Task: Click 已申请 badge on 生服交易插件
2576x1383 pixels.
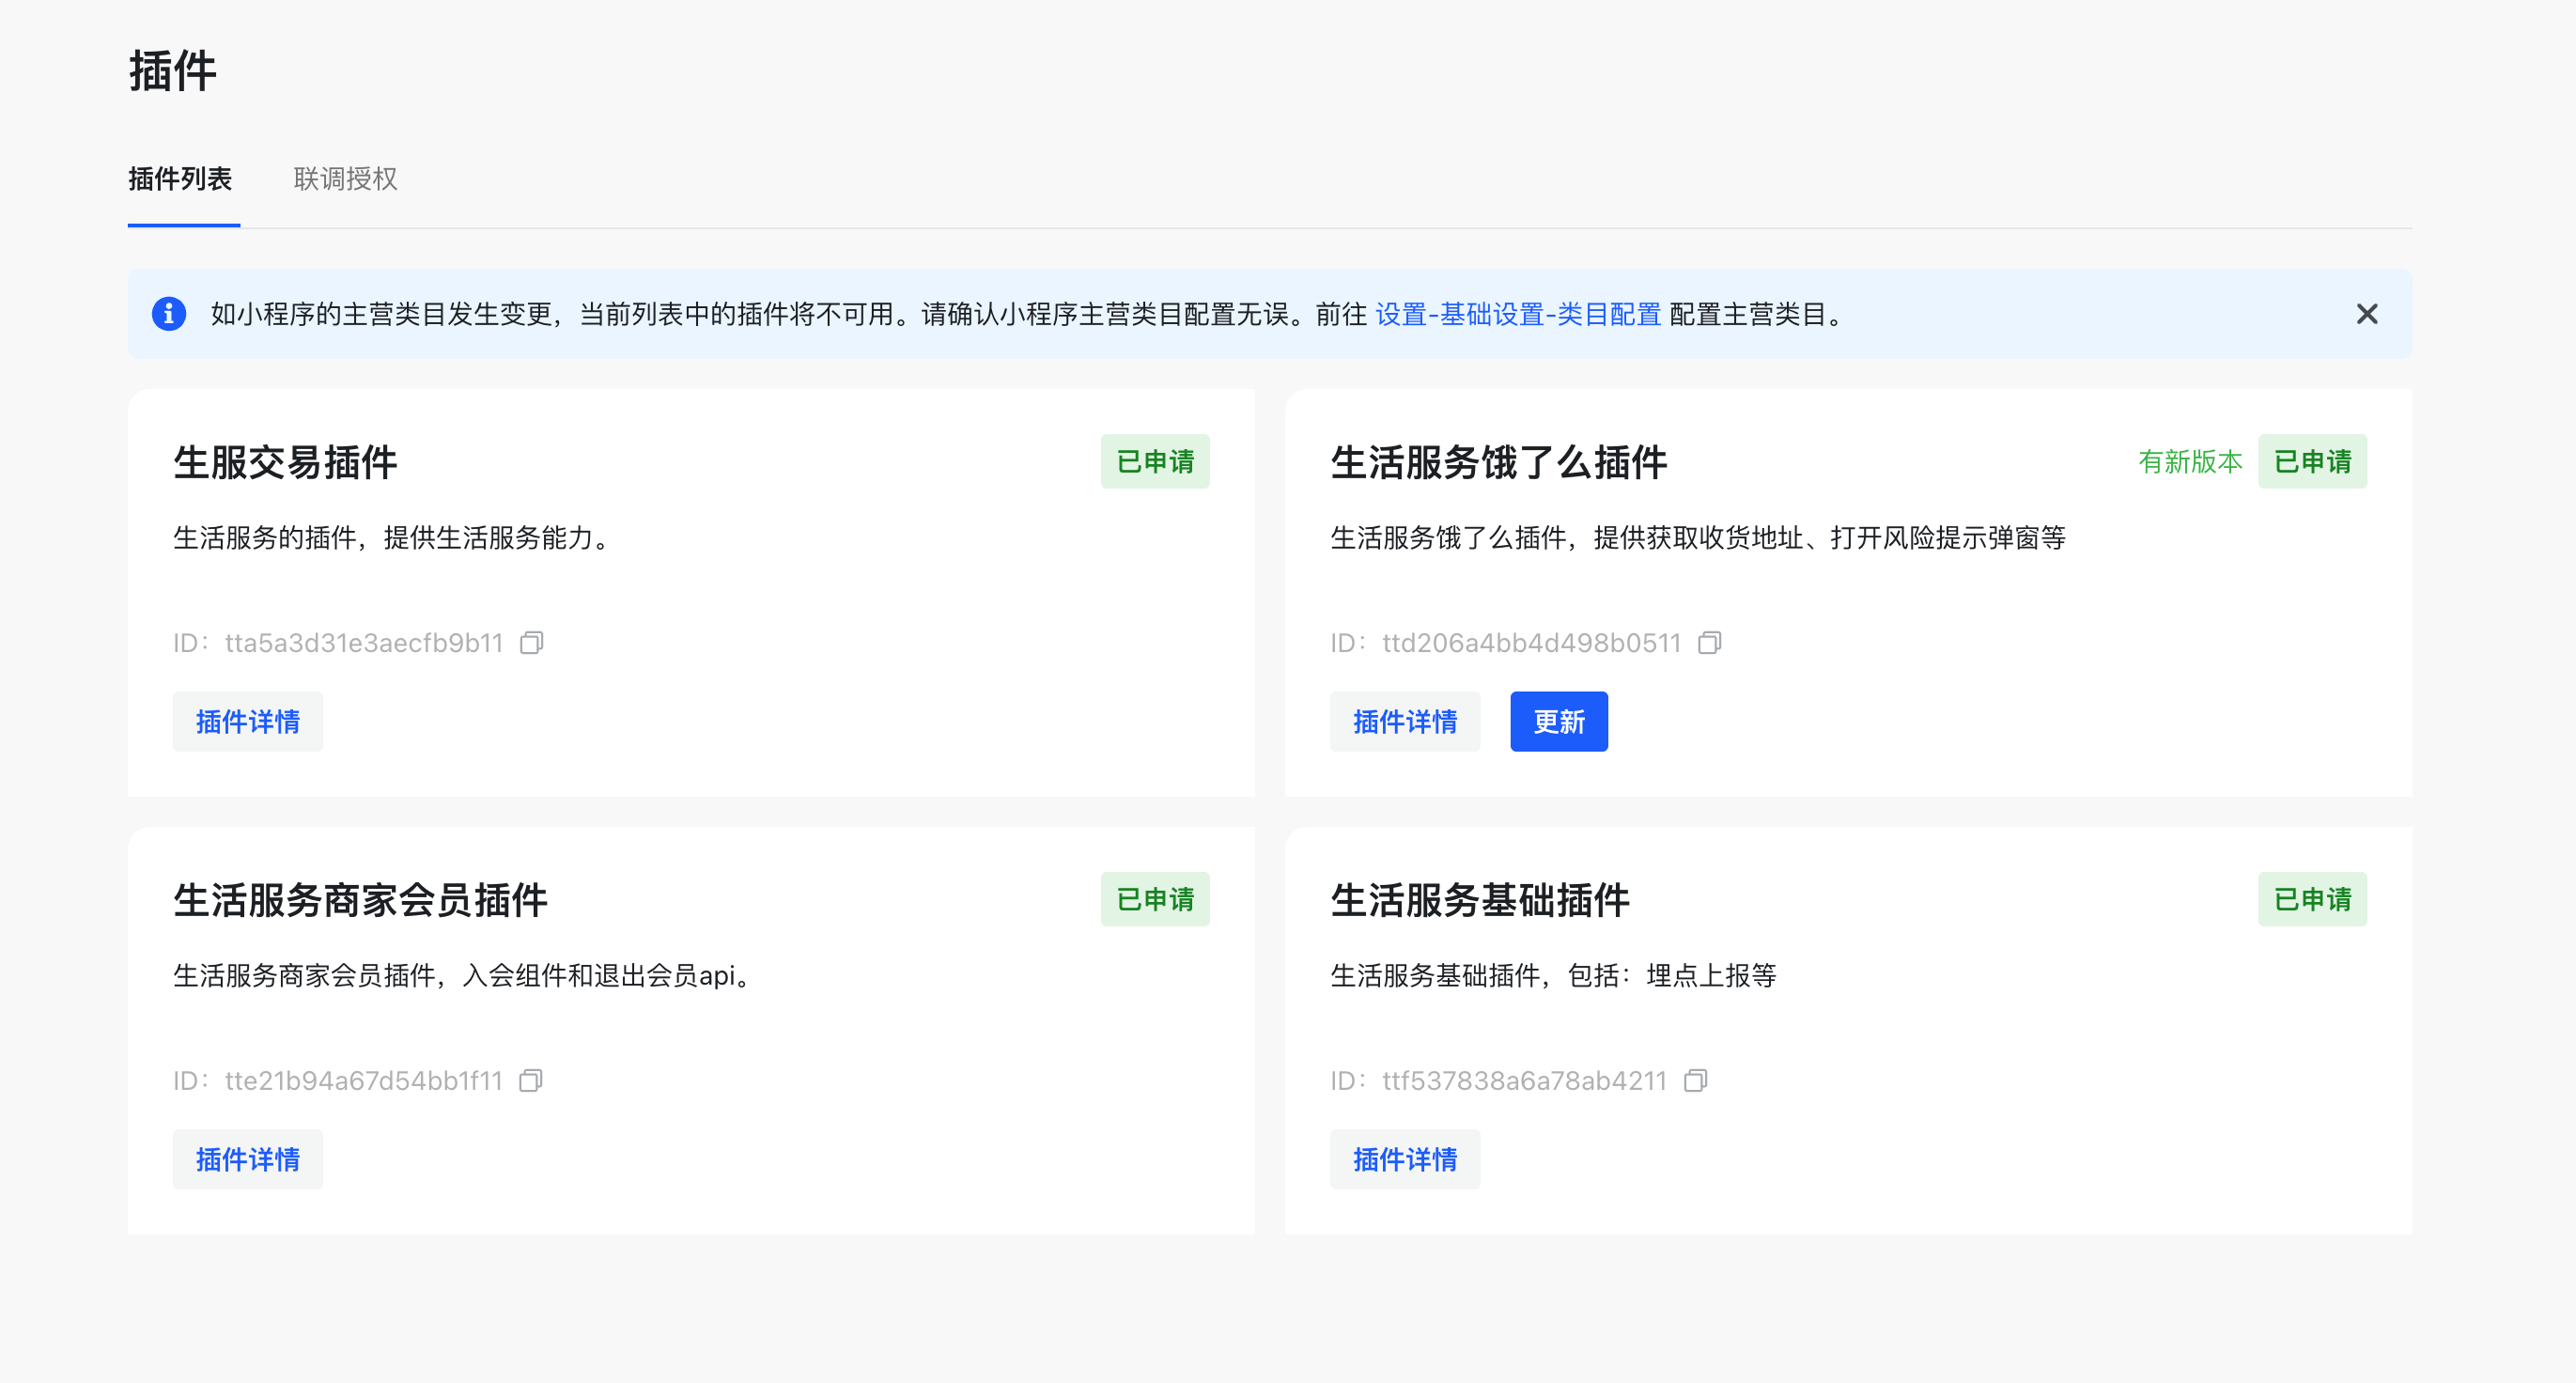Action: point(1155,461)
